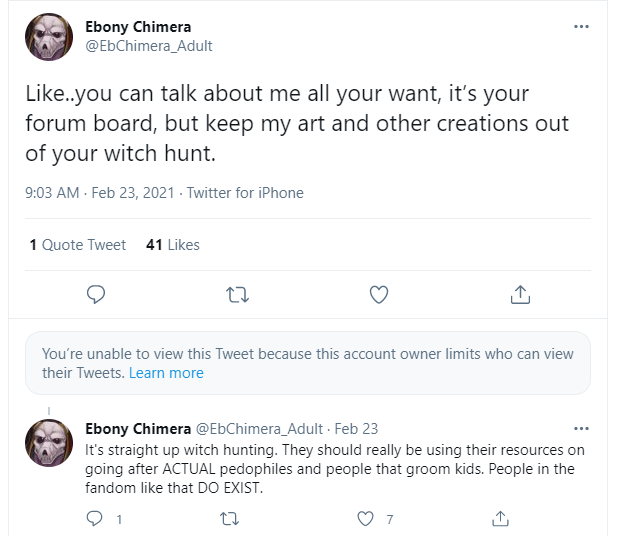Retweet the reply about ACTUAL pedophiles
621x536 pixels.
click(x=229, y=519)
